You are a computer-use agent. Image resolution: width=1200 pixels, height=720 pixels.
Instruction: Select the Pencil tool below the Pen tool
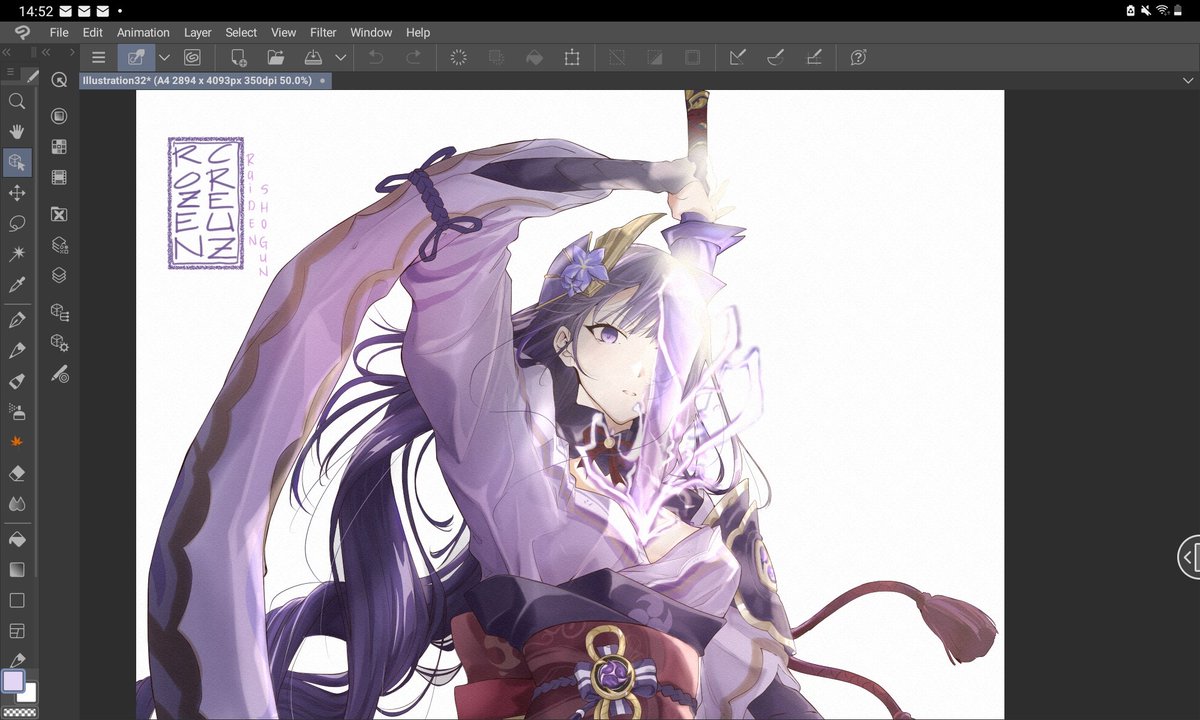tap(17, 350)
